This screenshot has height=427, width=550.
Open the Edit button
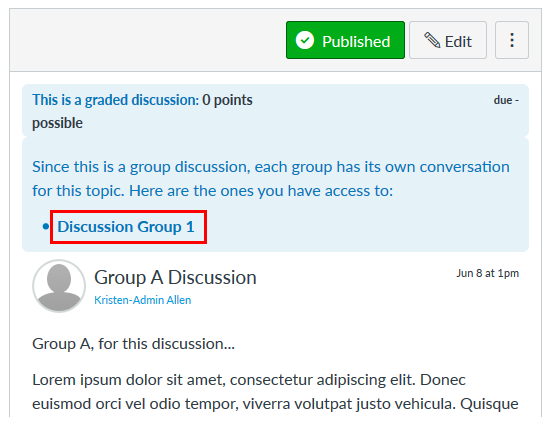(448, 40)
